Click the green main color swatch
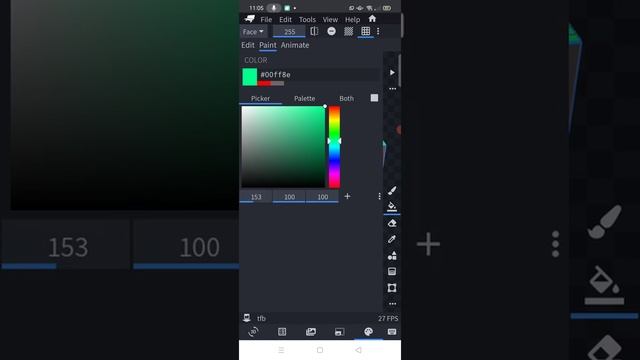The image size is (640, 360). (x=250, y=77)
